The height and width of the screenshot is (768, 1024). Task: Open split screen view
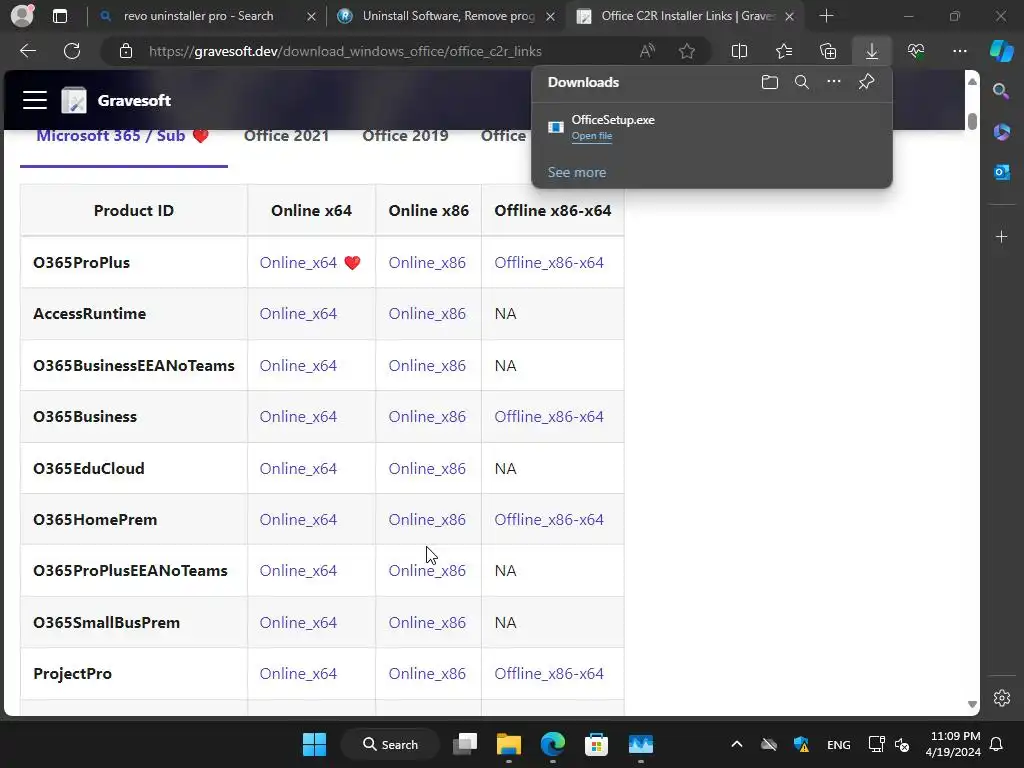[x=739, y=51]
